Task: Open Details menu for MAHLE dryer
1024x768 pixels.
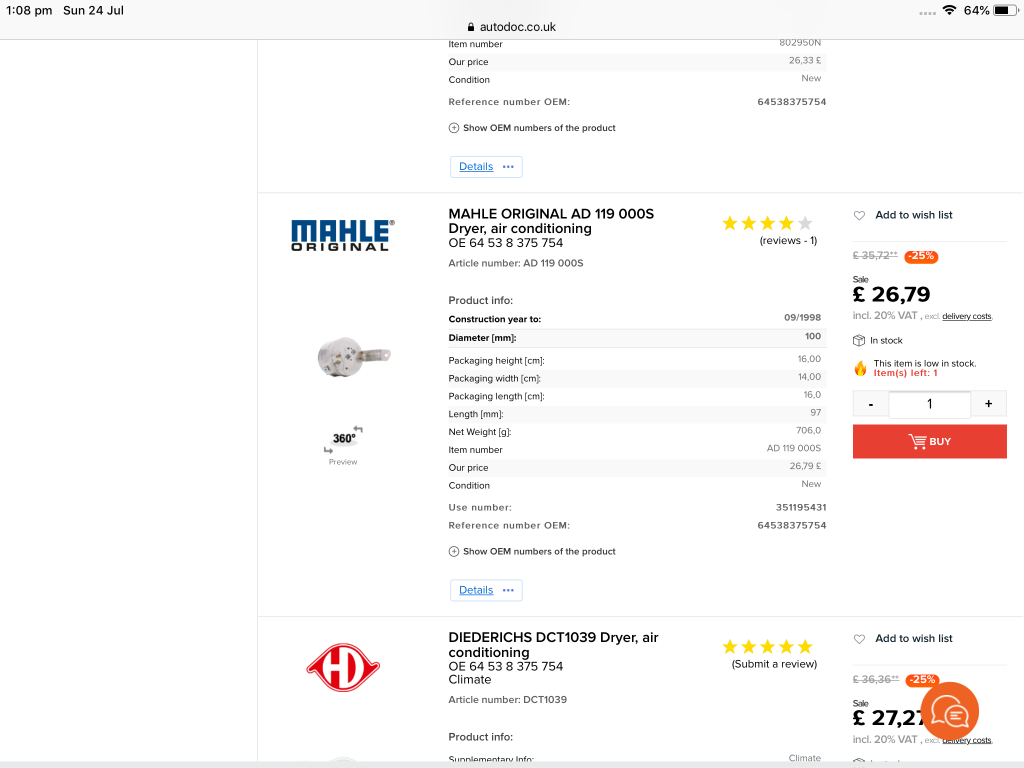Action: point(486,590)
